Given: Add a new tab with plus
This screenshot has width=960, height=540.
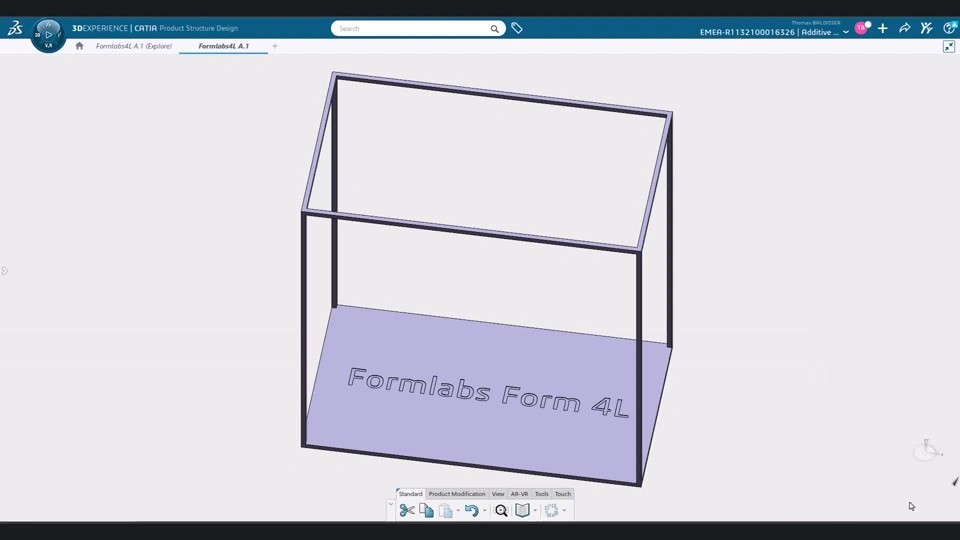Looking at the screenshot, I should 275,46.
